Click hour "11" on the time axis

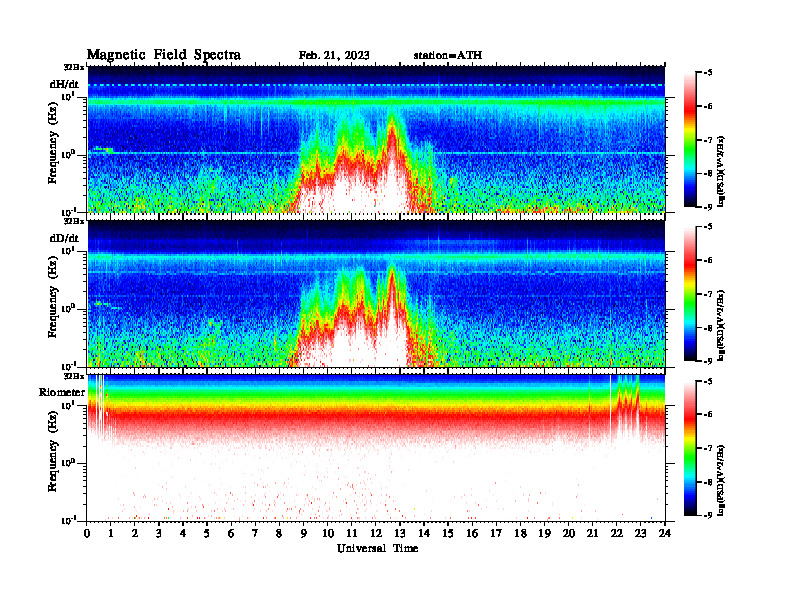coord(352,534)
